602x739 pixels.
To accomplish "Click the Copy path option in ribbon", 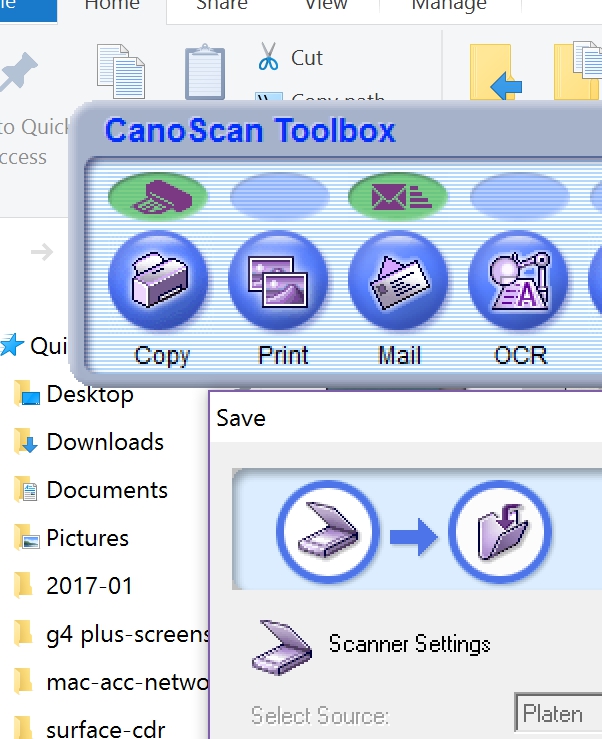I will point(321,97).
